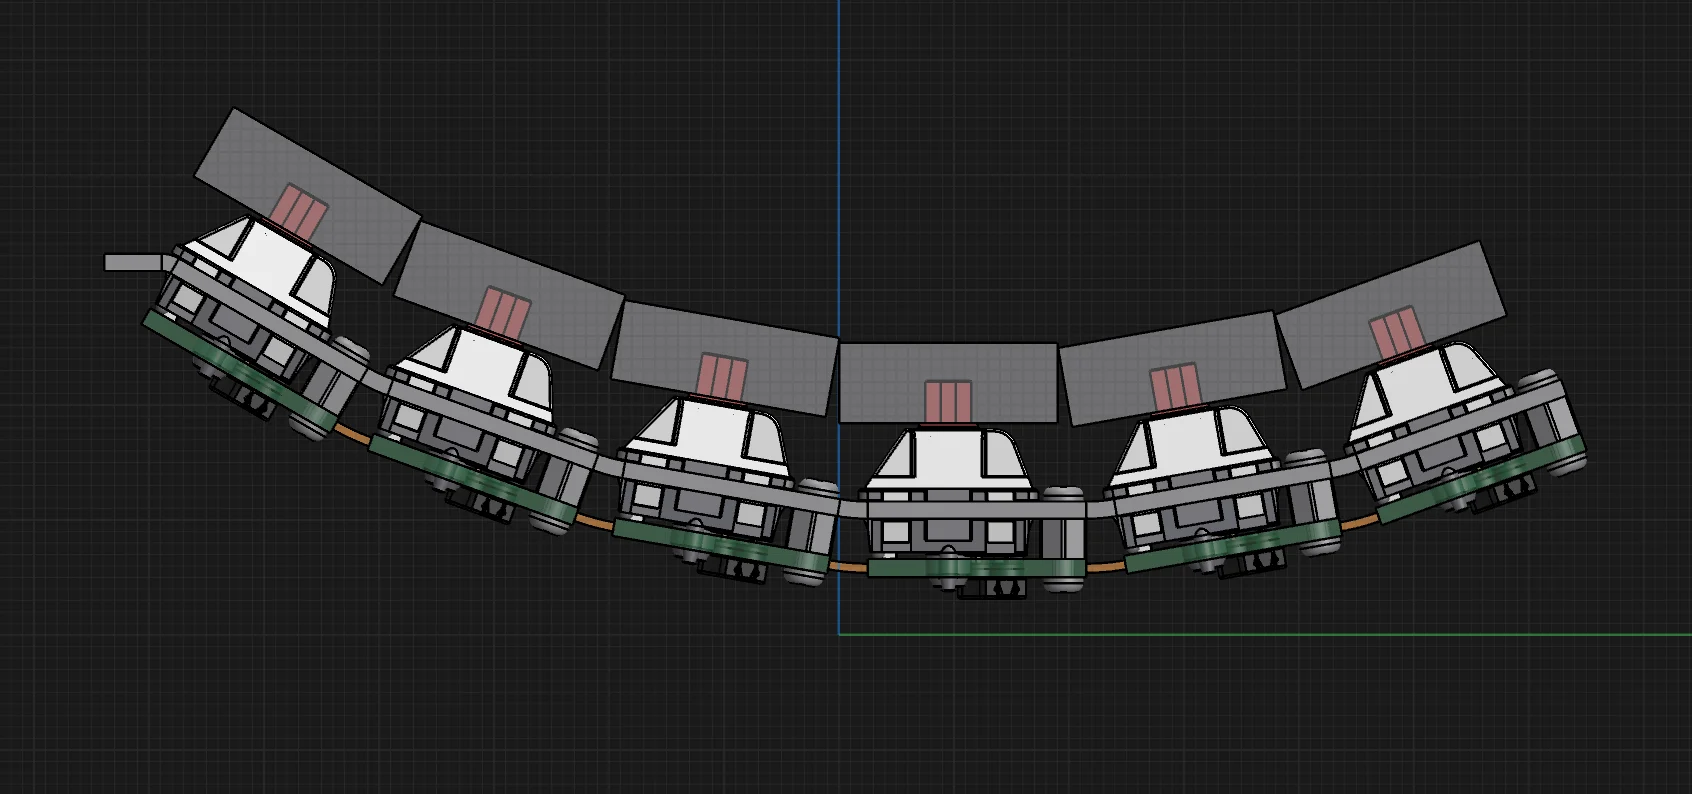Select the green PCB under the level switch
1692x794 pixels.
click(x=976, y=567)
